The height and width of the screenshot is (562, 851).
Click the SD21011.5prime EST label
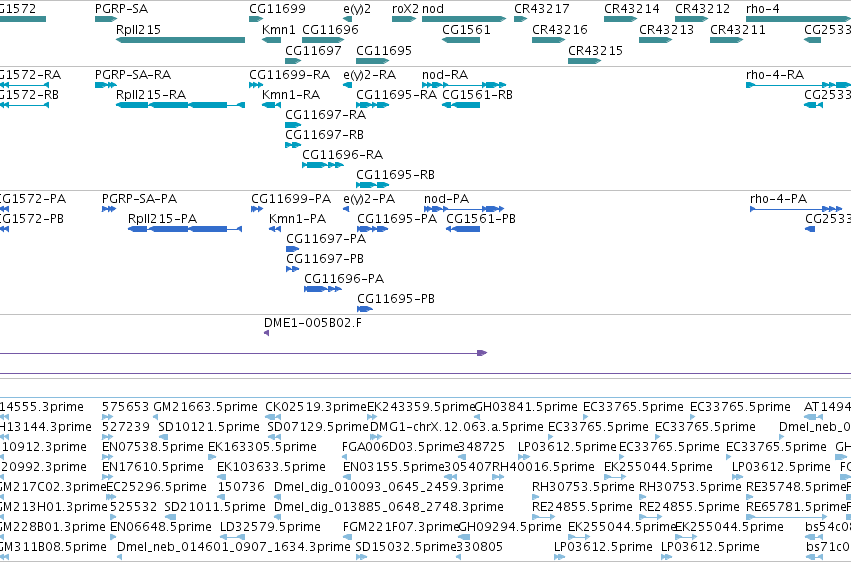(215, 507)
